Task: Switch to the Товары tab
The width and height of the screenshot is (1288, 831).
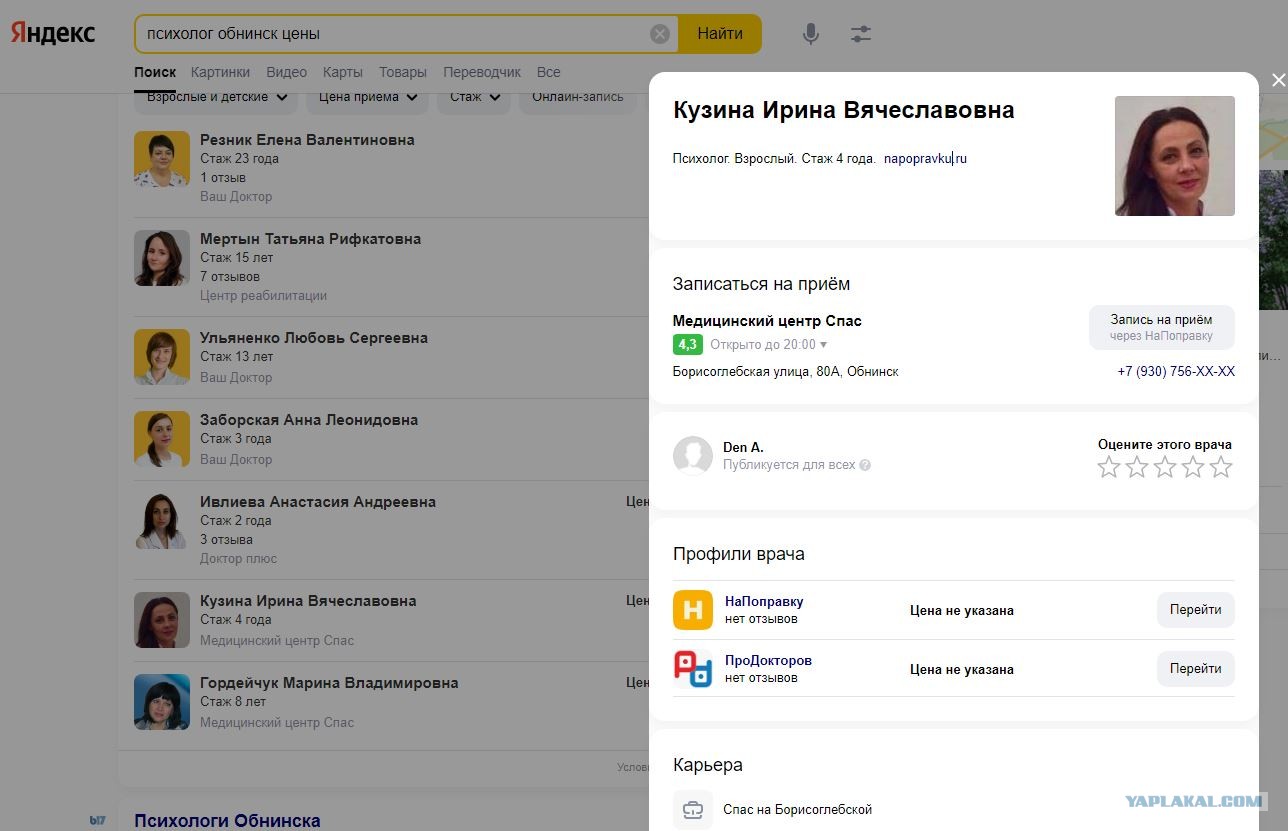Action: 403,72
